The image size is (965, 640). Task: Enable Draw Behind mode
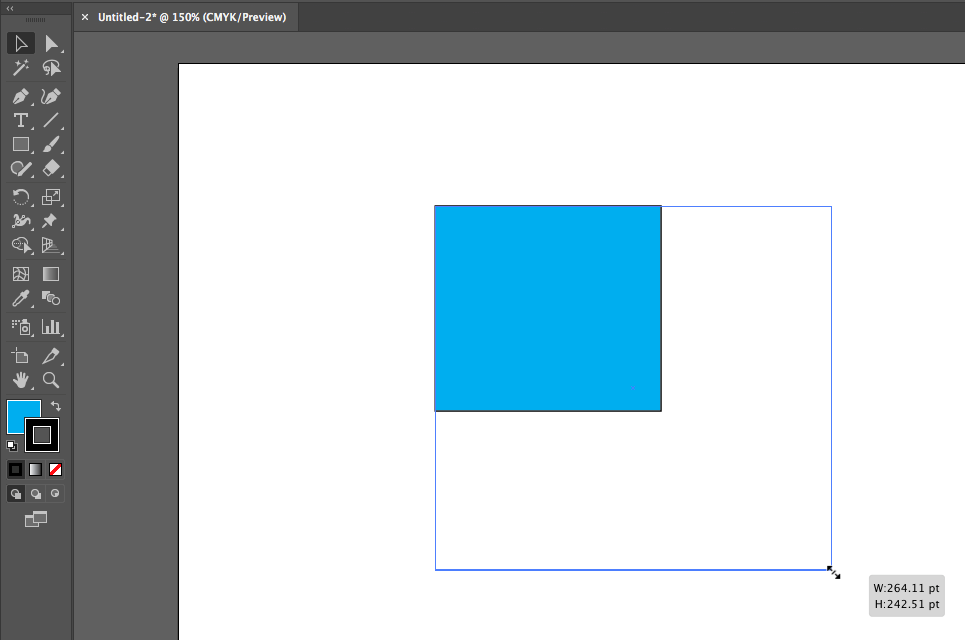(36, 493)
